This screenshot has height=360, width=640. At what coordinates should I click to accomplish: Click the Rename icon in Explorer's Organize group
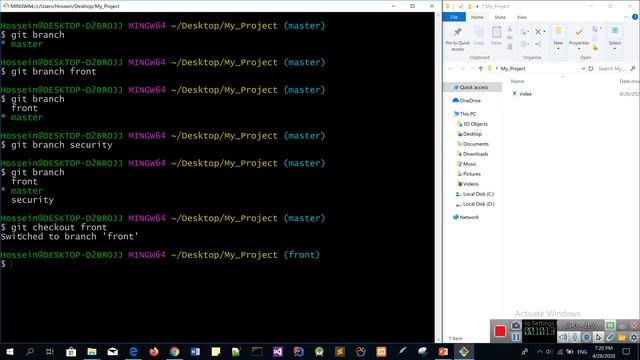pos(538,44)
